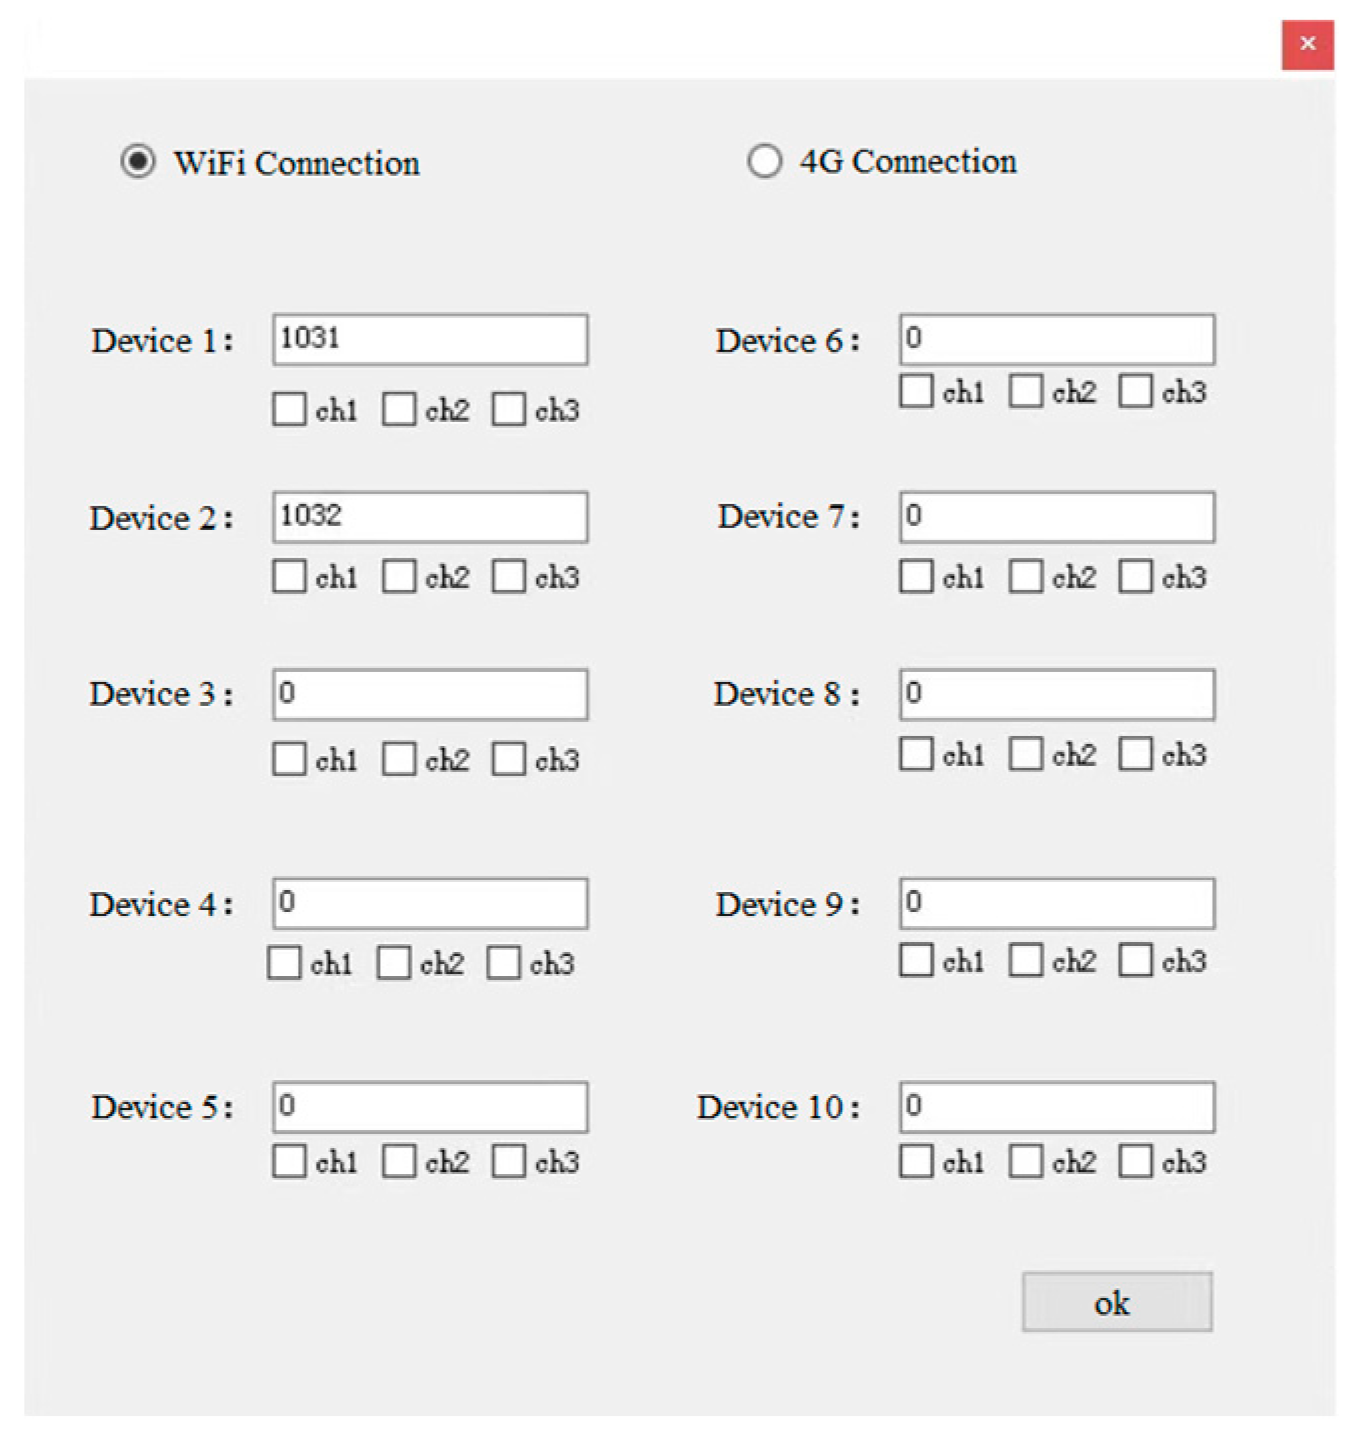Enable ch3 under Device 10

click(x=1135, y=1161)
